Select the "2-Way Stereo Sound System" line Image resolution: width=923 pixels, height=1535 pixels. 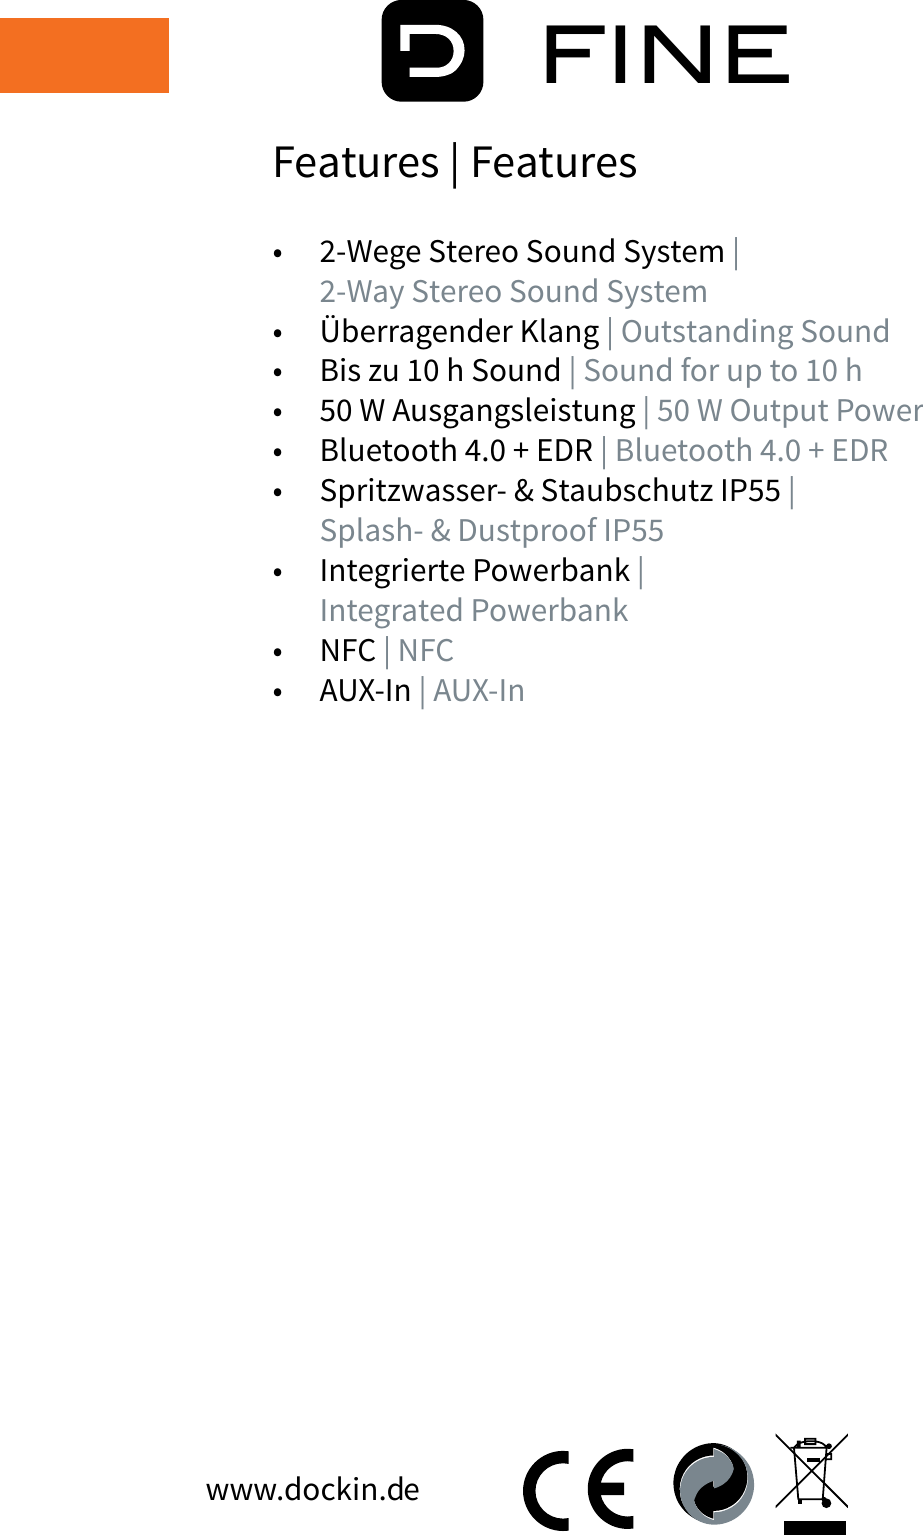click(x=513, y=291)
